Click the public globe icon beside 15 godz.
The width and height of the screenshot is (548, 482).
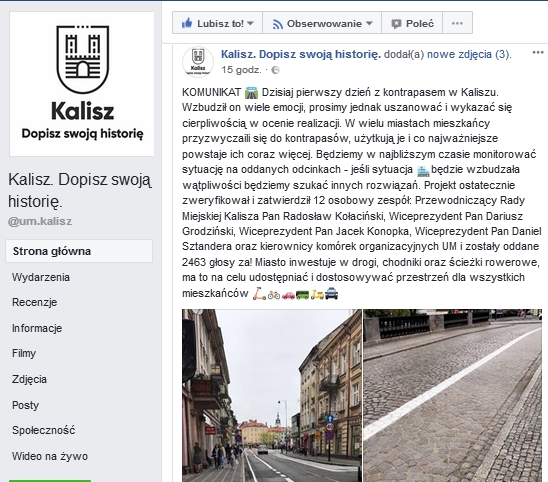(275, 70)
